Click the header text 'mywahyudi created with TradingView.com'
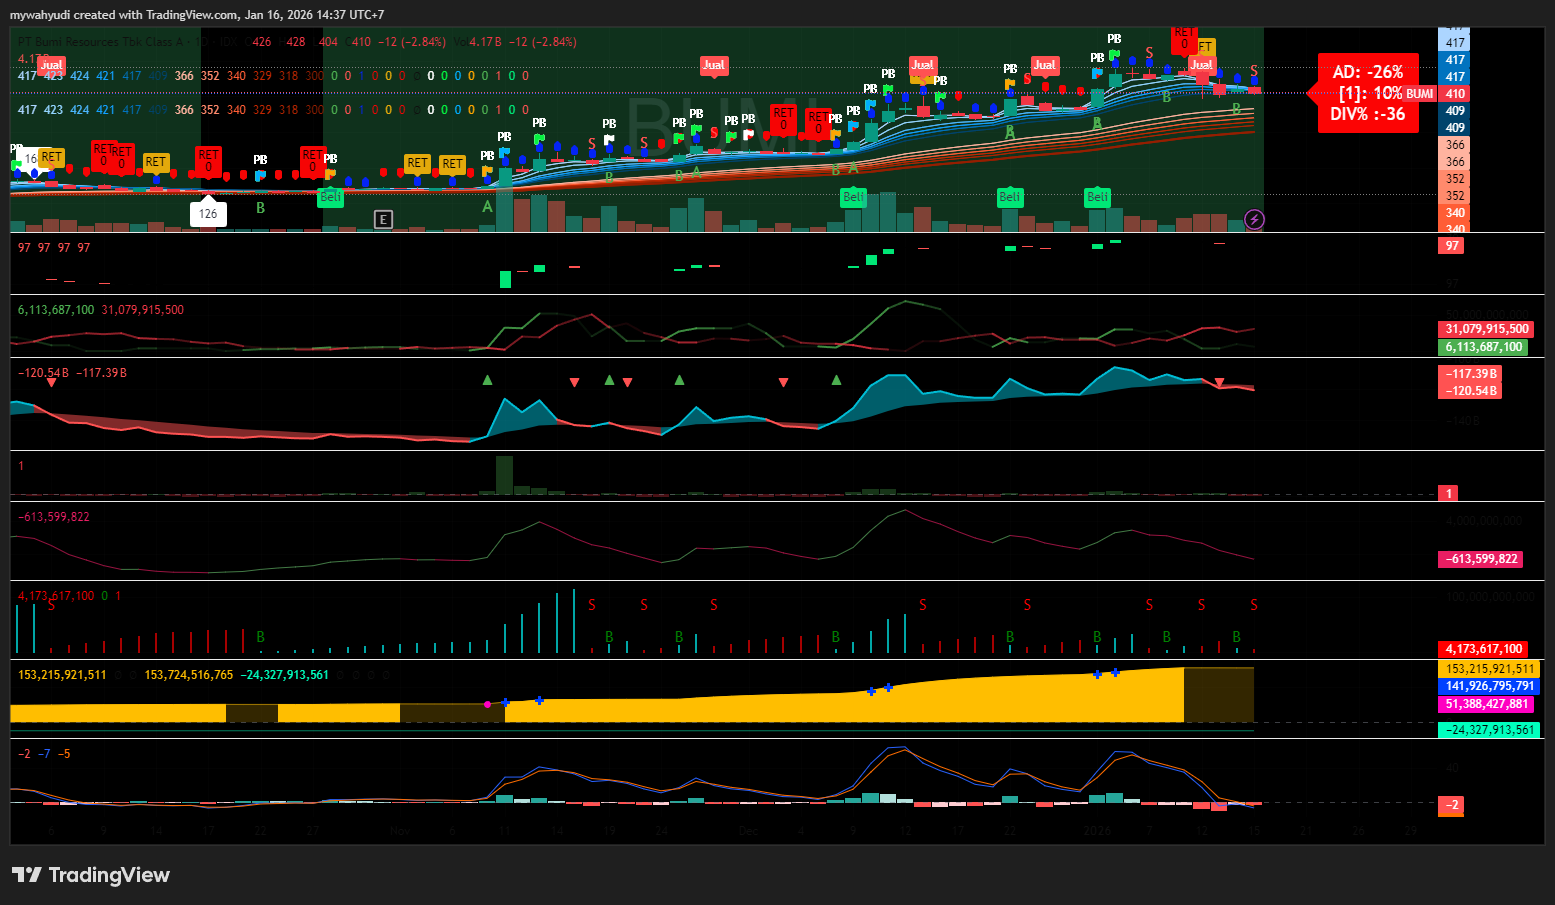The image size is (1555, 905). (x=125, y=15)
